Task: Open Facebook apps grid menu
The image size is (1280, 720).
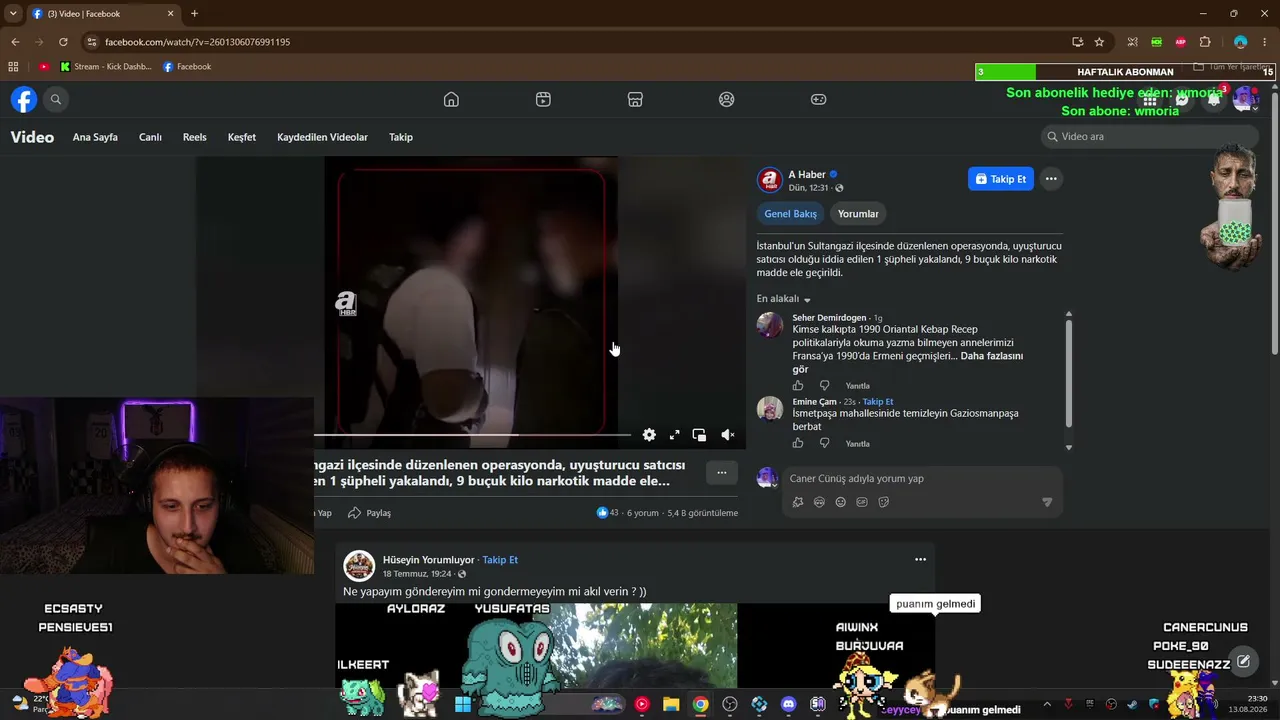Action: (1150, 100)
